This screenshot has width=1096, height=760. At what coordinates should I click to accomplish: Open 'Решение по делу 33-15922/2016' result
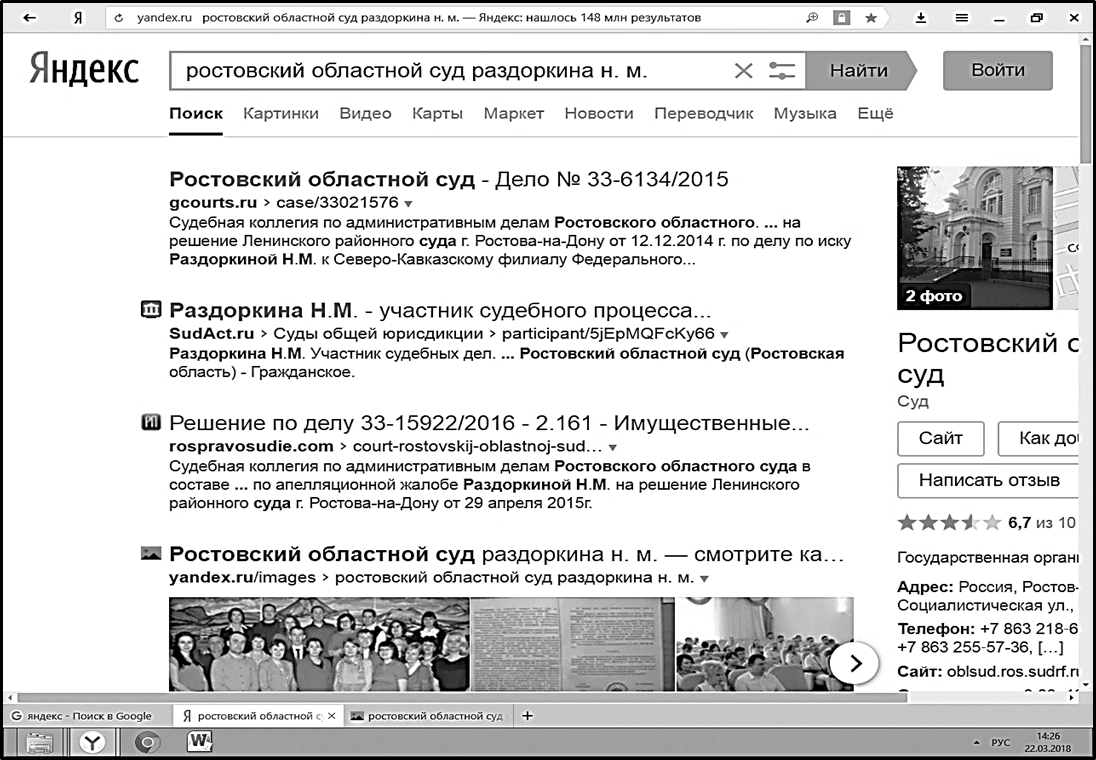pos(489,422)
